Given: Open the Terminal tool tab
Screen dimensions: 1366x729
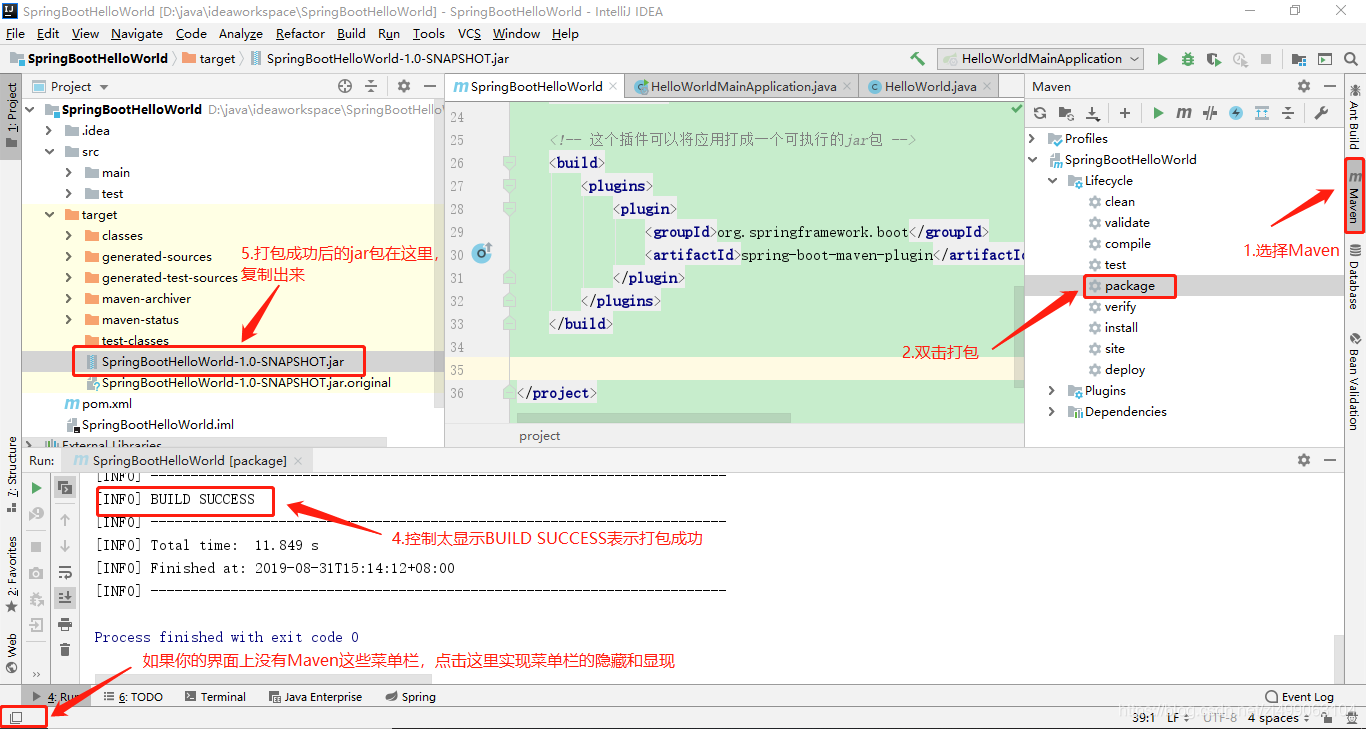Looking at the screenshot, I should point(214,697).
